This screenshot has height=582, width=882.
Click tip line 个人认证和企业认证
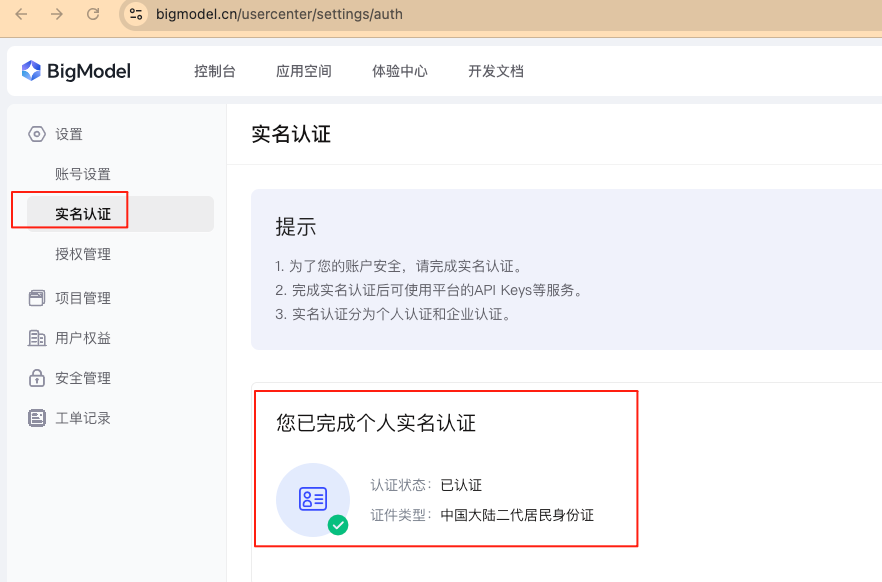tap(394, 314)
